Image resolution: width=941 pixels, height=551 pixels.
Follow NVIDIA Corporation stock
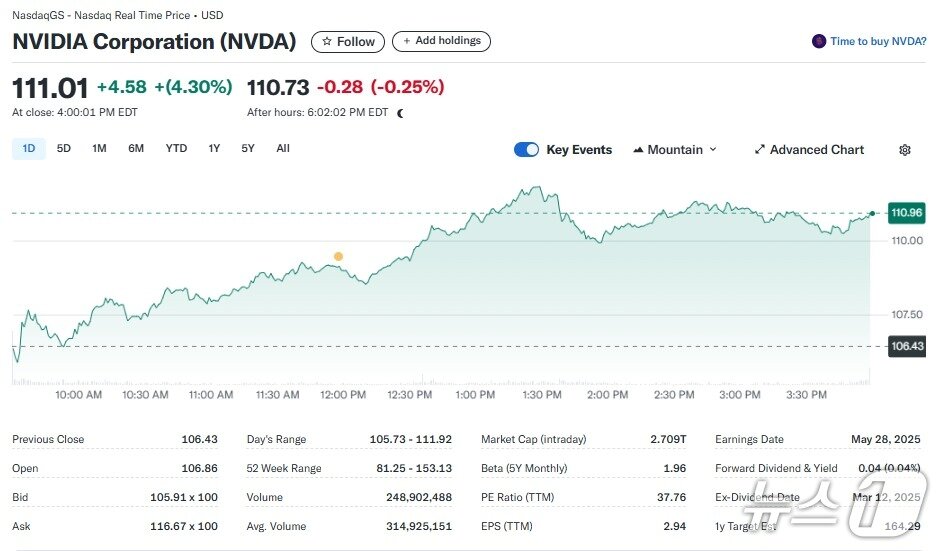348,41
